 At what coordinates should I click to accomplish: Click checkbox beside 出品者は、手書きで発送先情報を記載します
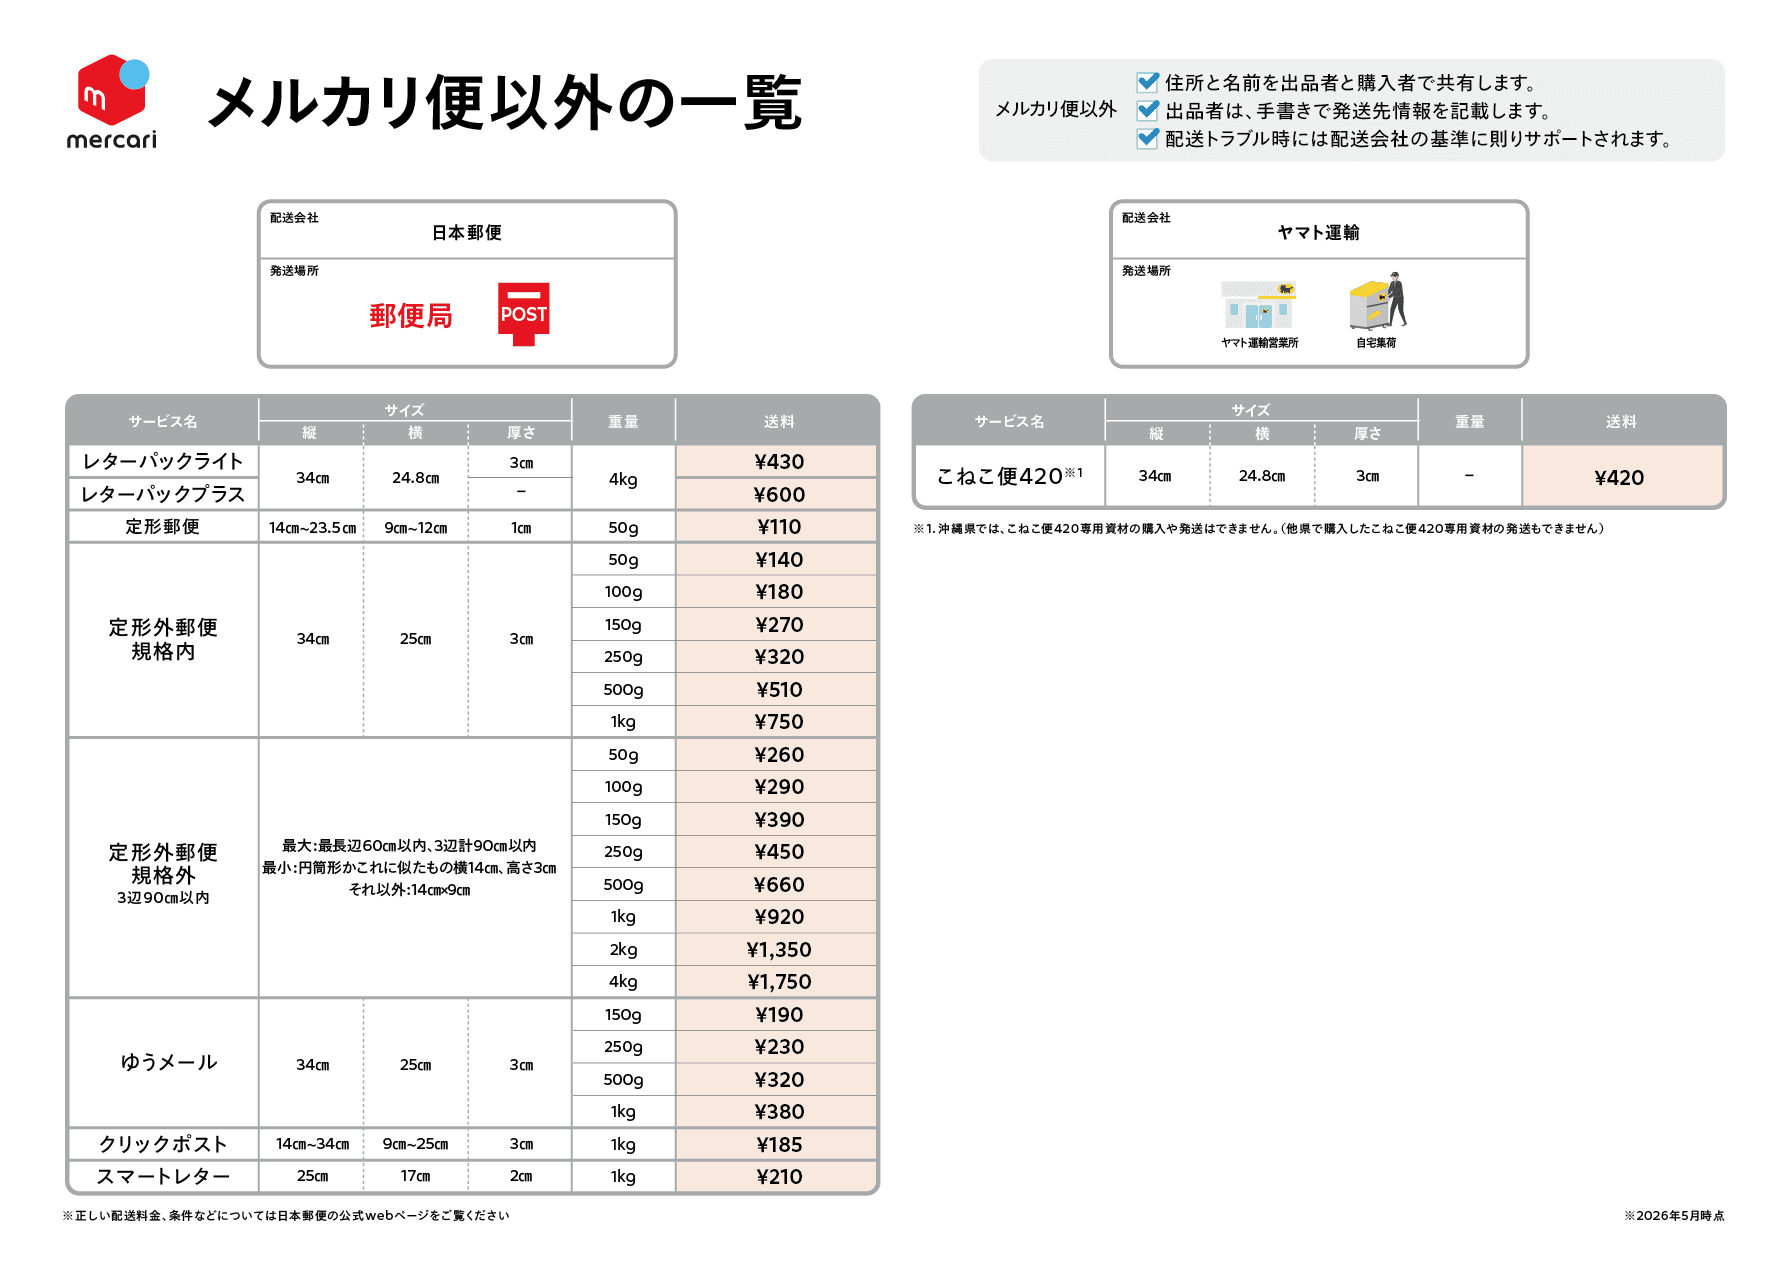point(1148,110)
